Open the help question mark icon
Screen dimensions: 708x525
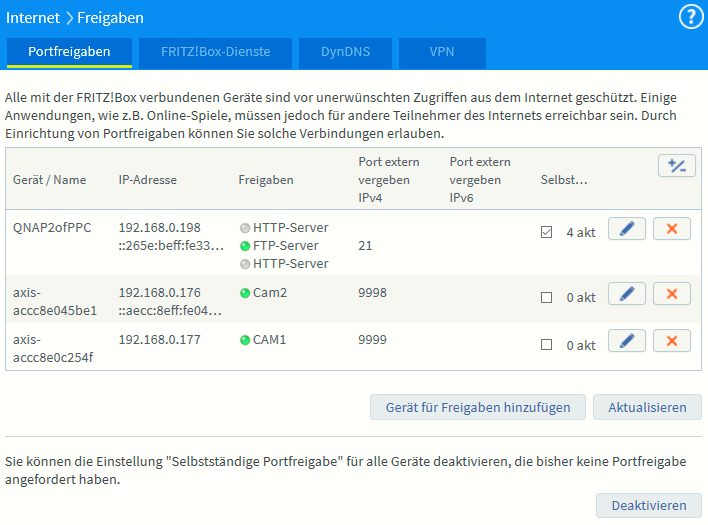point(691,17)
